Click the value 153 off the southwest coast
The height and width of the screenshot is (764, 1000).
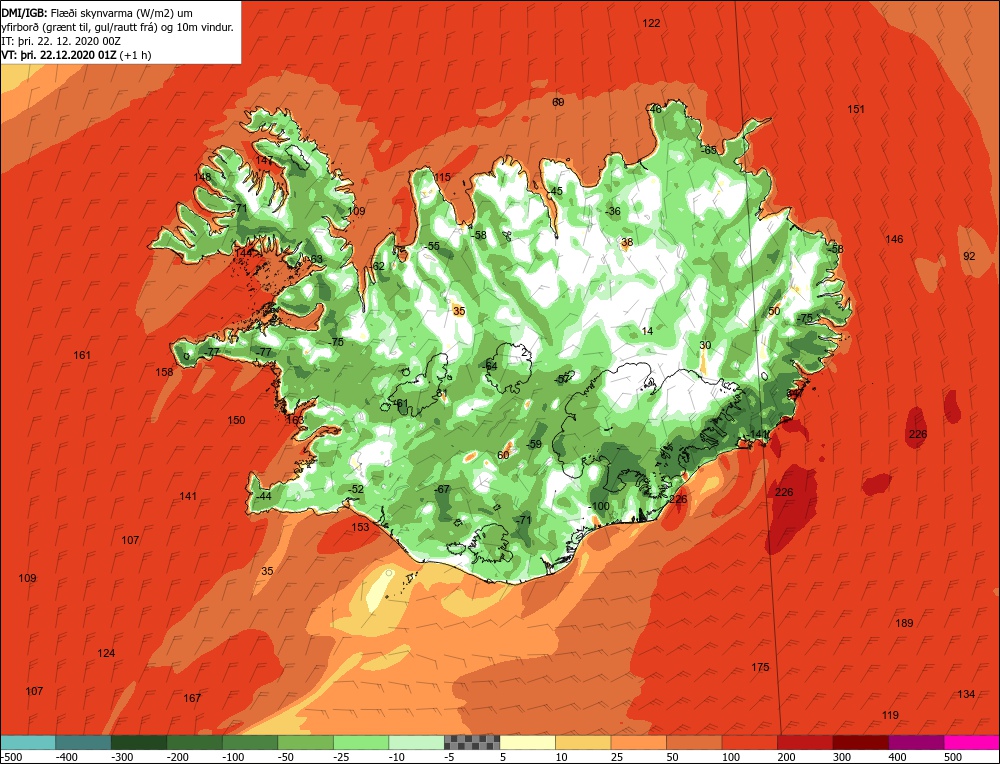(x=360, y=527)
